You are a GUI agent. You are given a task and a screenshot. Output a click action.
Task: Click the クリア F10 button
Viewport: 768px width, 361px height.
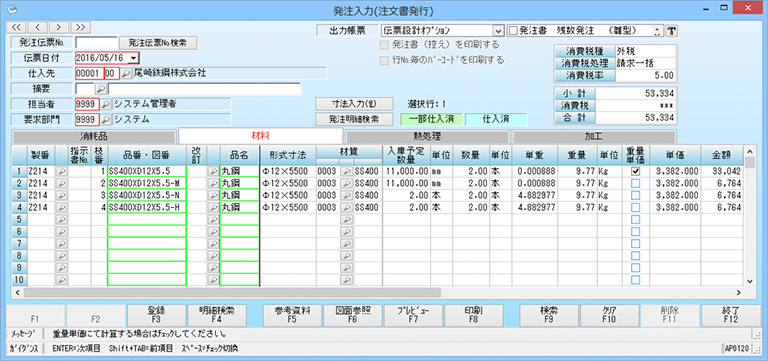tap(609, 314)
